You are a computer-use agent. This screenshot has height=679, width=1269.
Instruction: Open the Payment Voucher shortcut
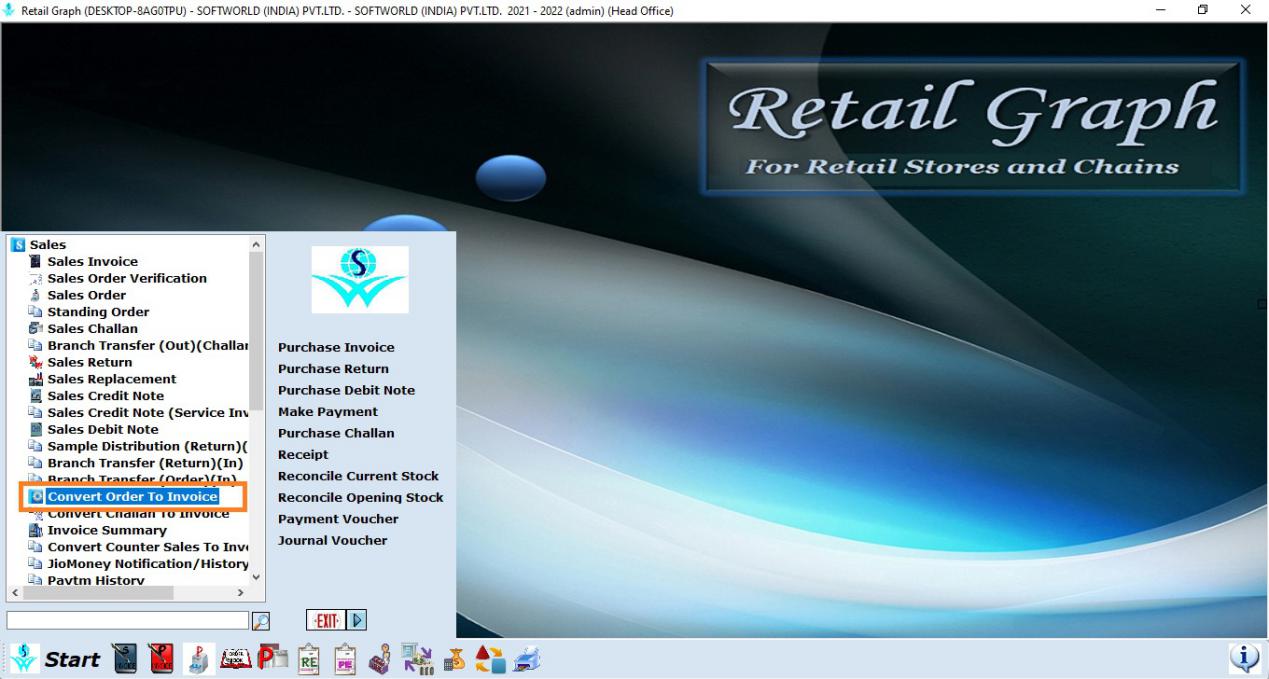(x=338, y=519)
